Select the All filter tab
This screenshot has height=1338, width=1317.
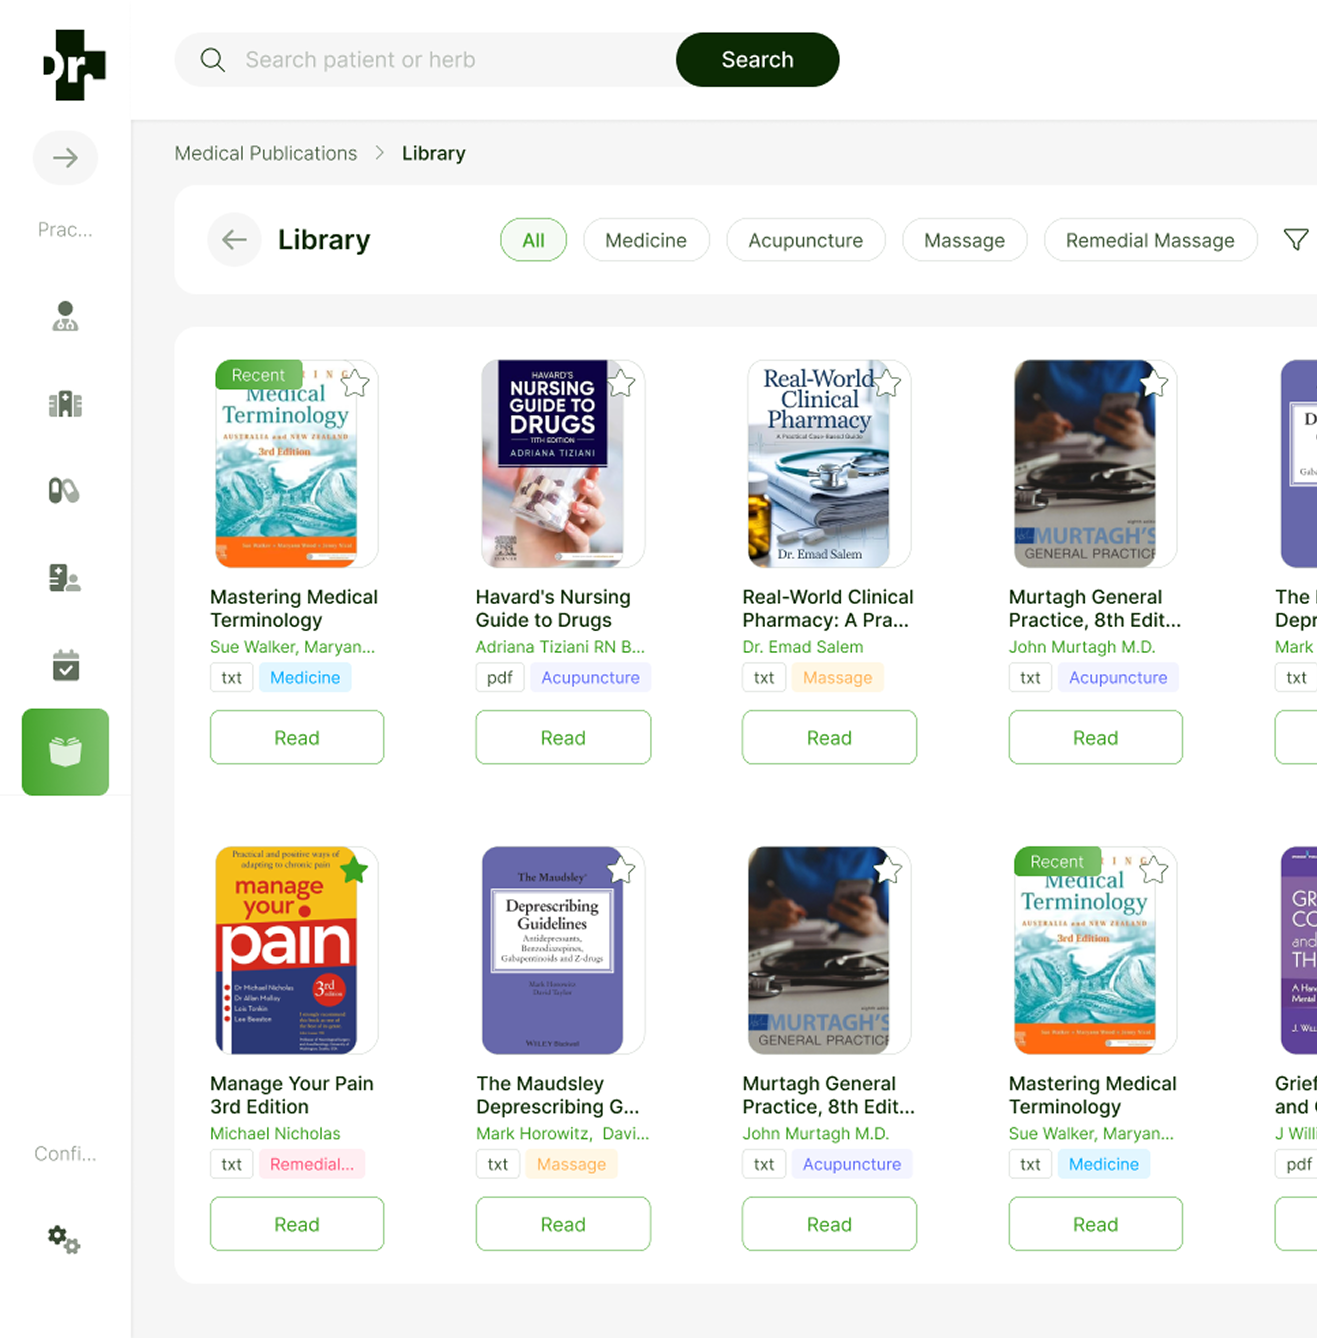pyautogui.click(x=533, y=240)
